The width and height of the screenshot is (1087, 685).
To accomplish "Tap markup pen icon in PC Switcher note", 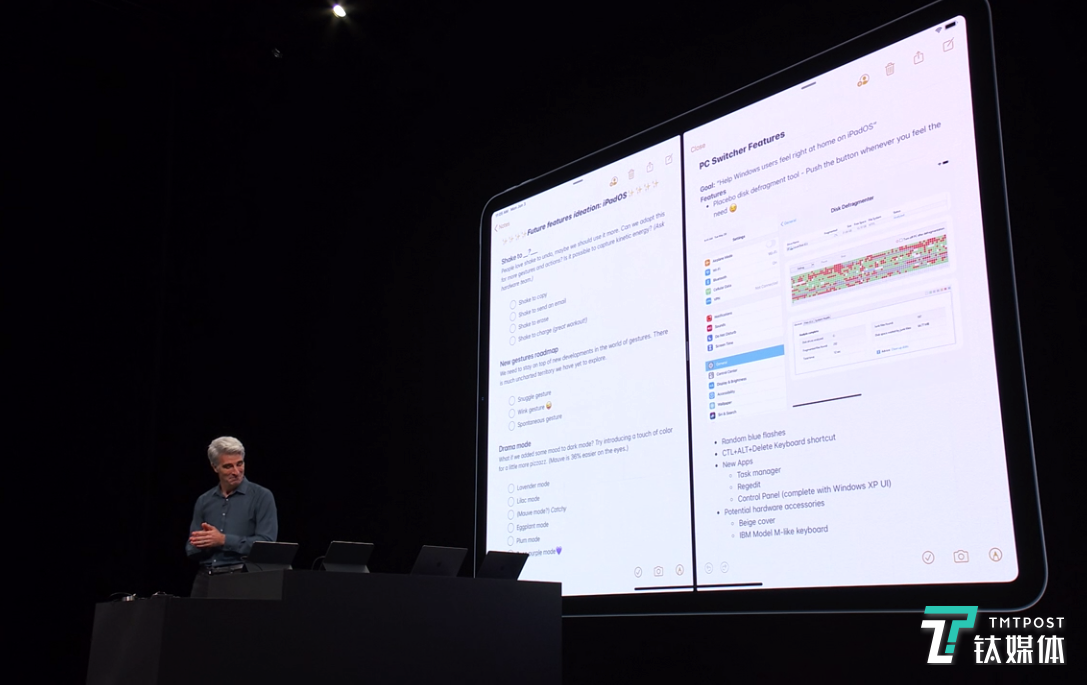I will pyautogui.click(x=995, y=554).
